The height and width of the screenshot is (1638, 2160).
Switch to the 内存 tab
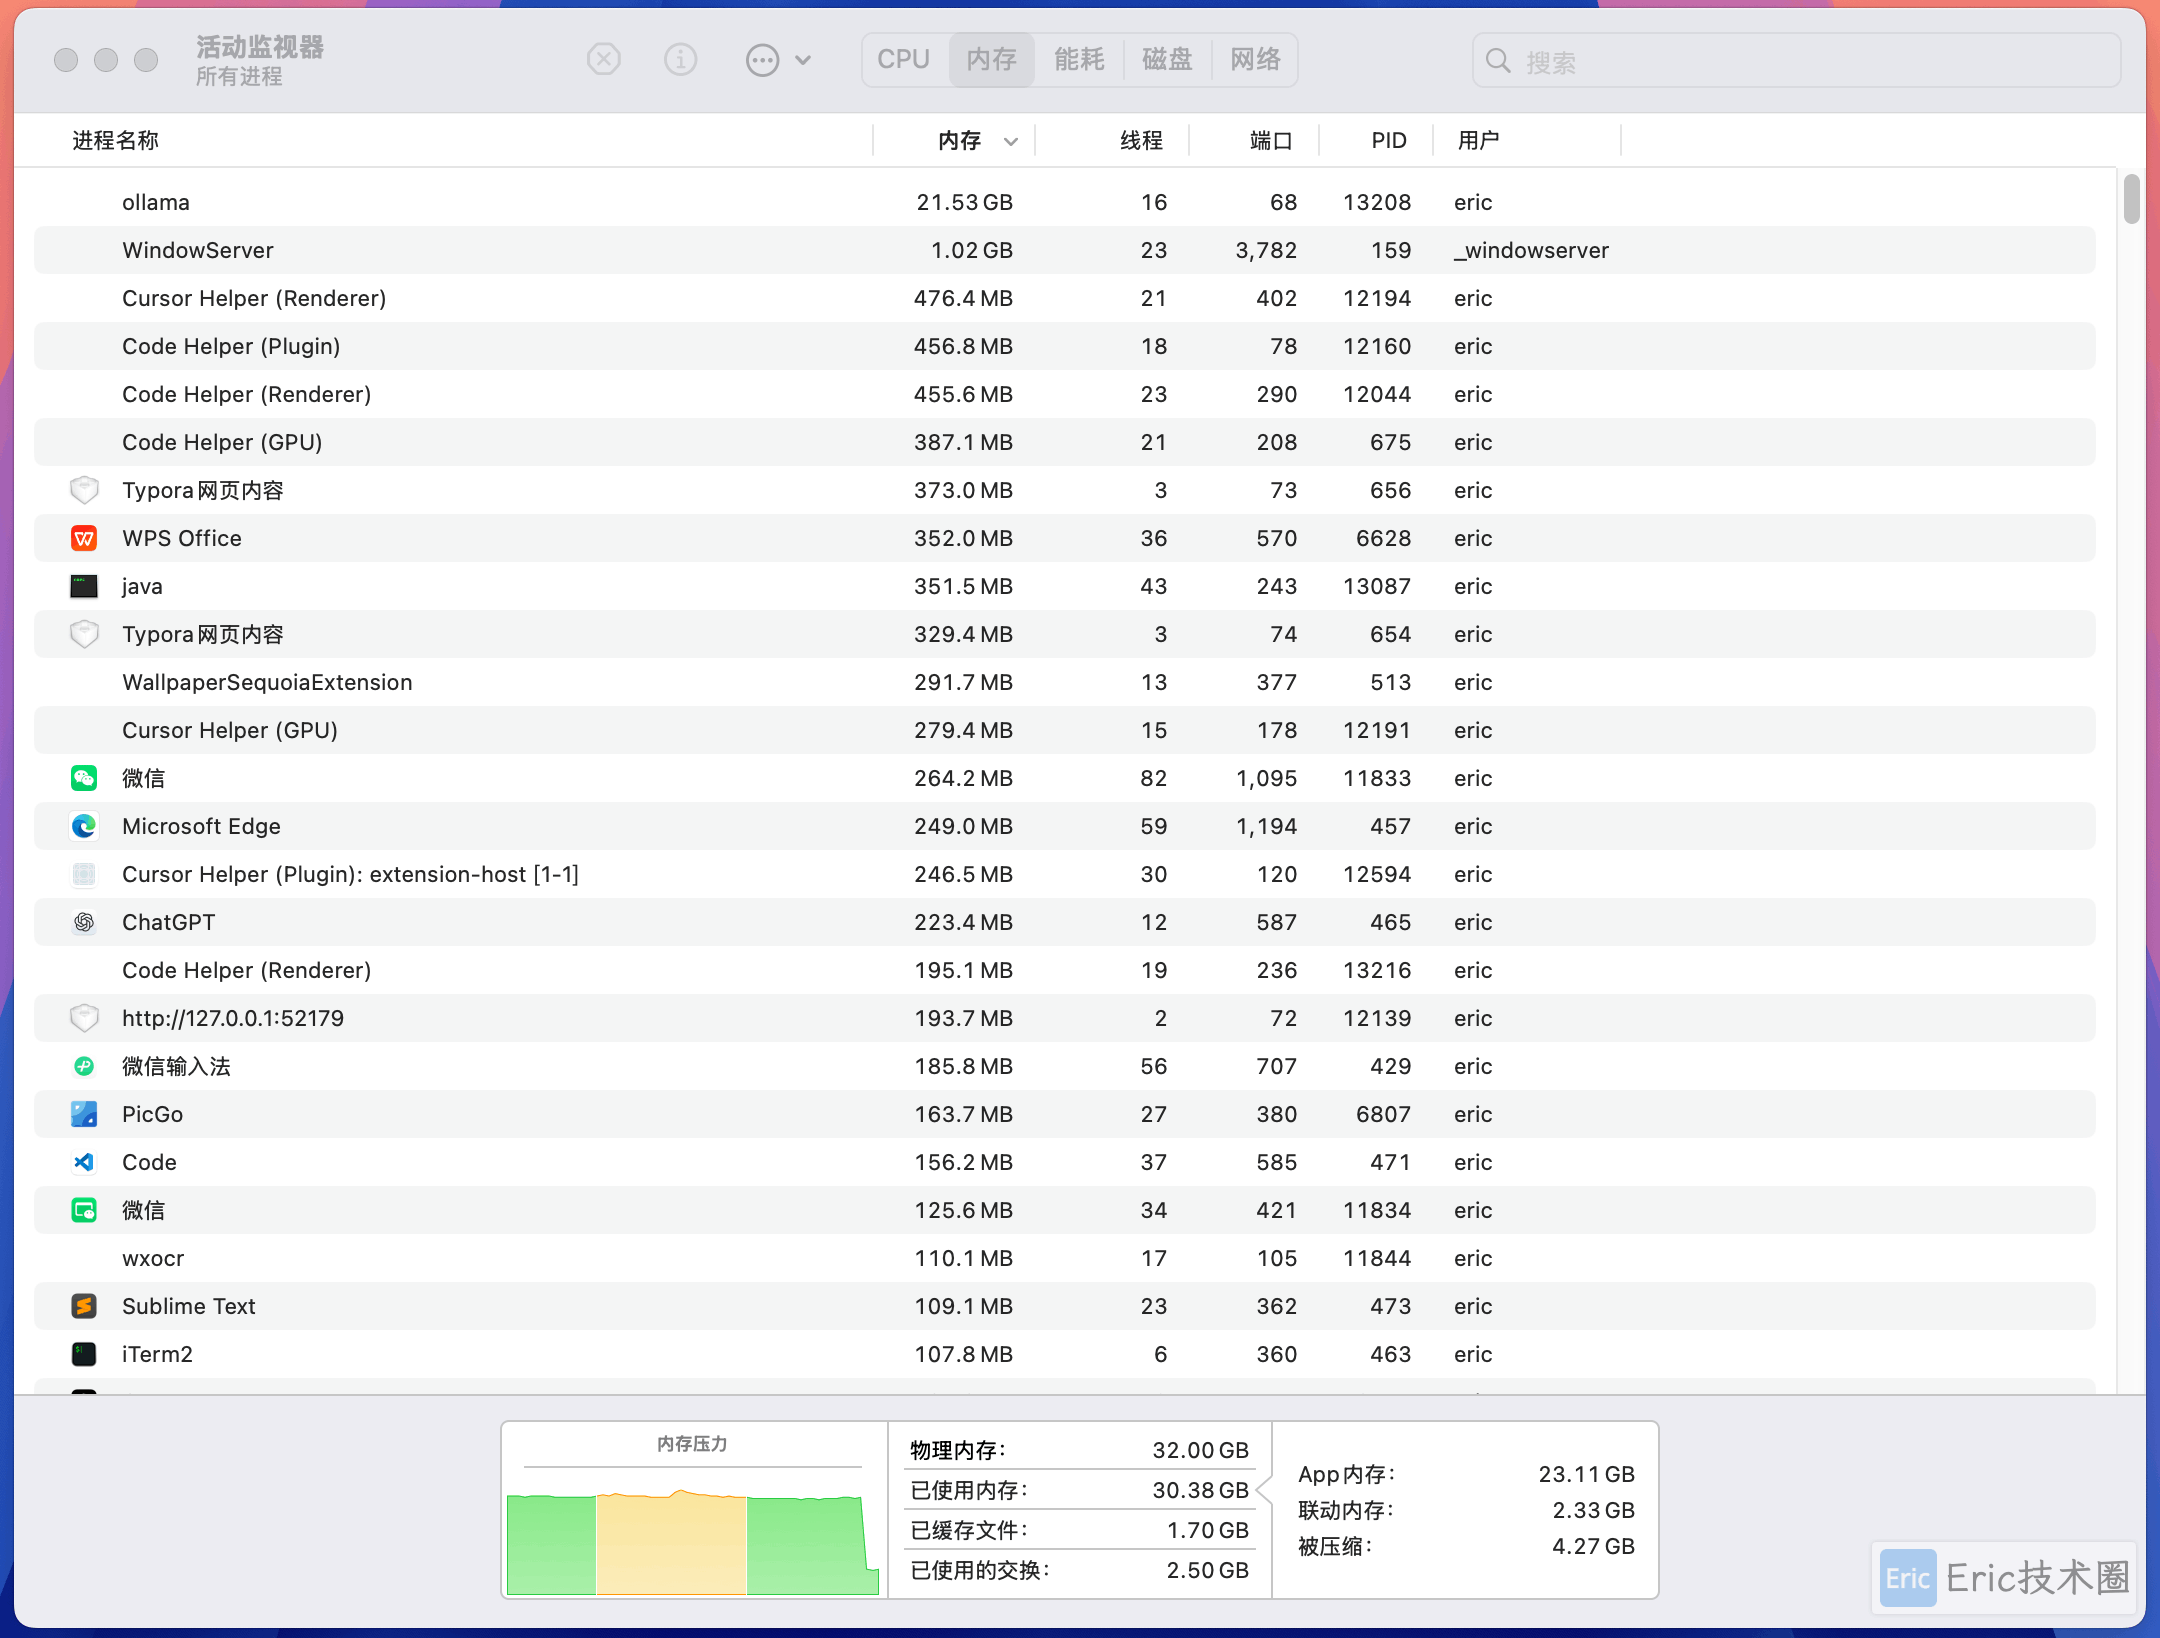click(x=991, y=60)
